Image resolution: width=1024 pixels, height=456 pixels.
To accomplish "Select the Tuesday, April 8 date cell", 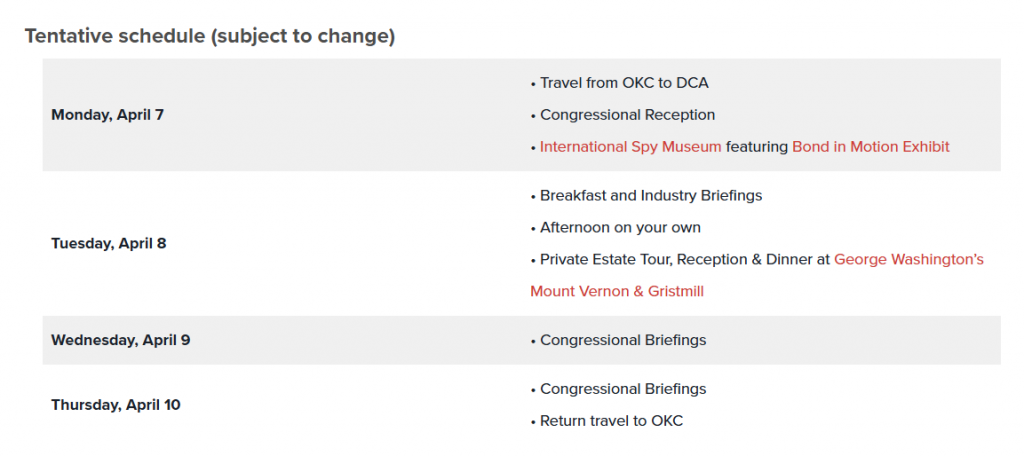I will [x=108, y=244].
